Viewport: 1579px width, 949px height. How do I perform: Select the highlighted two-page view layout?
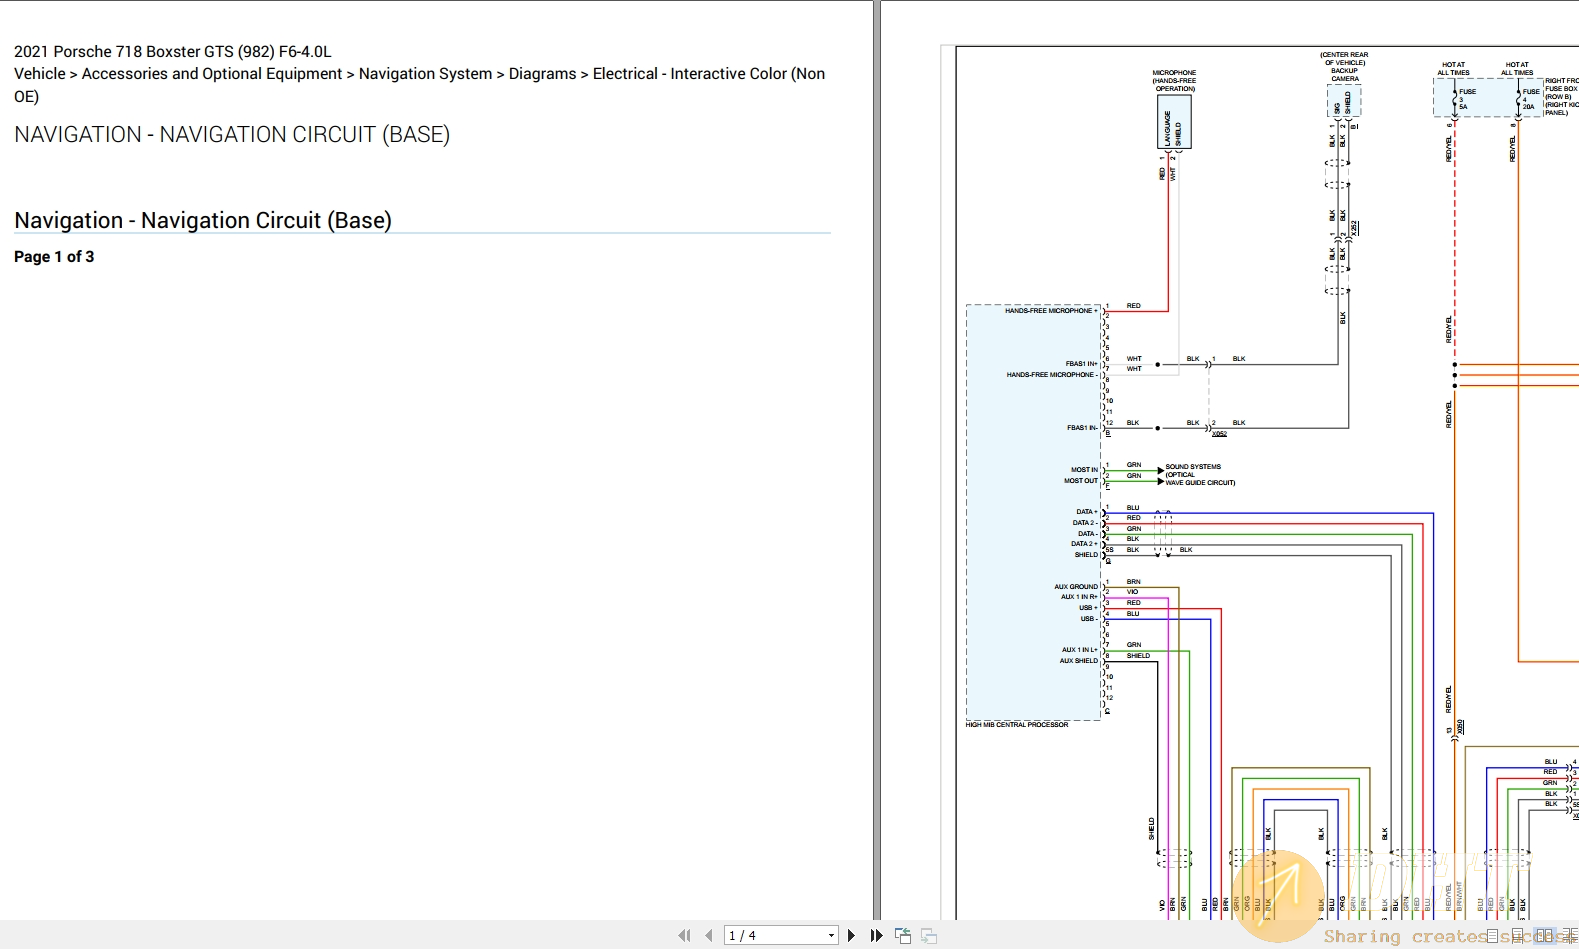[x=1545, y=936]
